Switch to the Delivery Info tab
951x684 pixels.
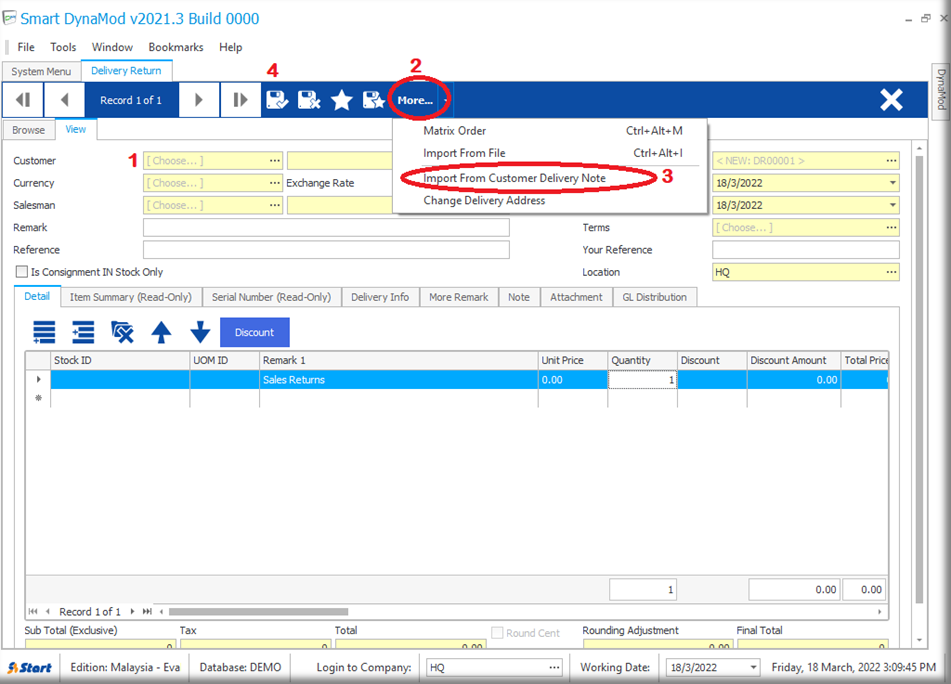click(379, 297)
